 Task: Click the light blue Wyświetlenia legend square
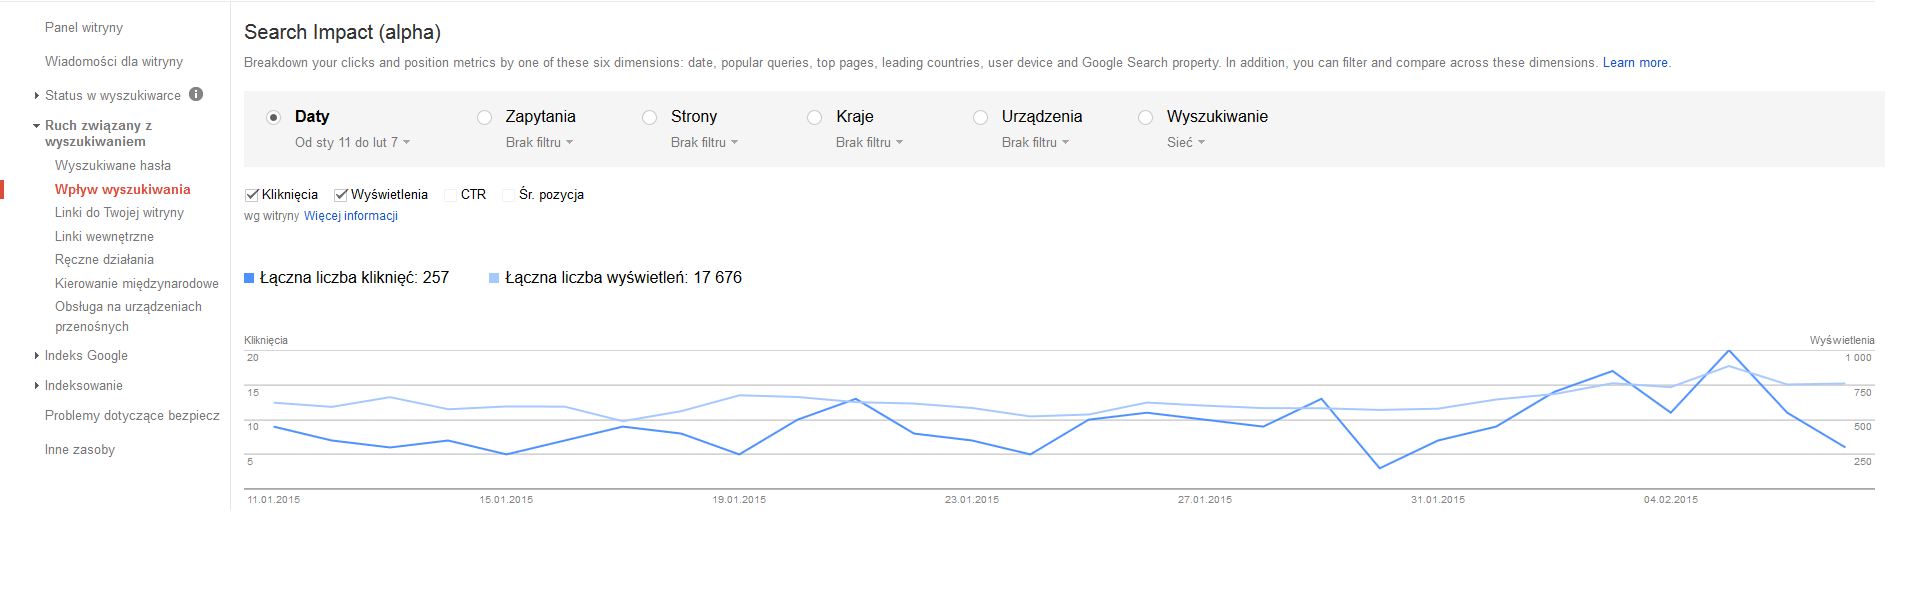[x=494, y=278]
